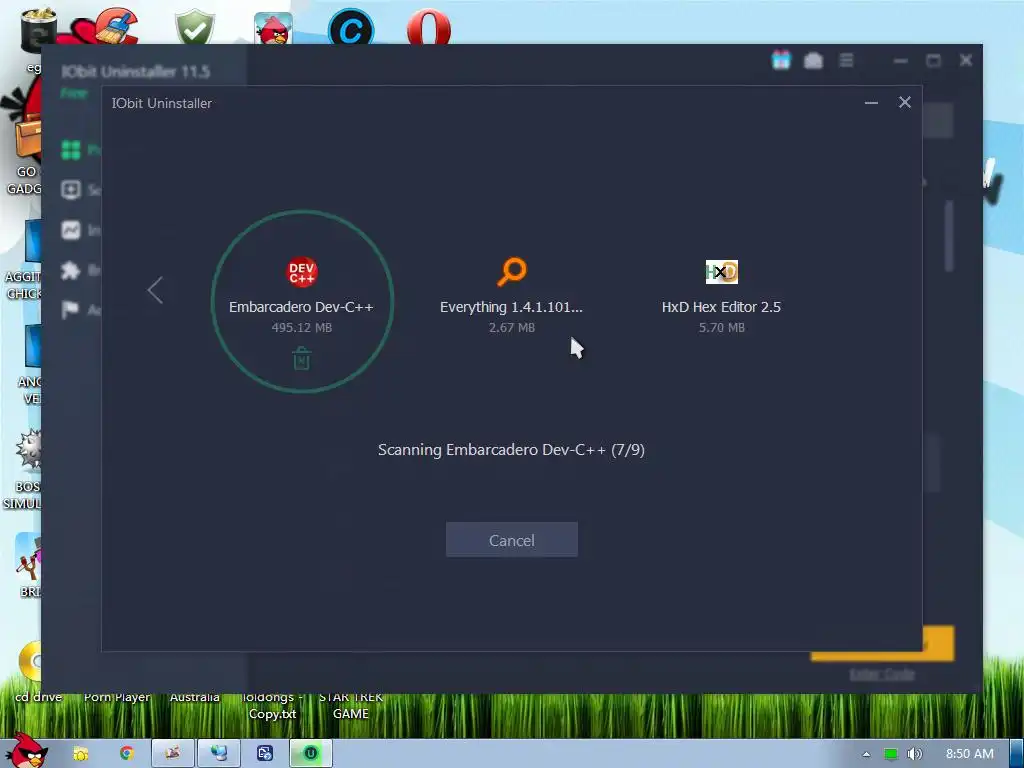The image size is (1024, 768).
Task: Select the Everything orange magnifier icon
Action: (511, 272)
